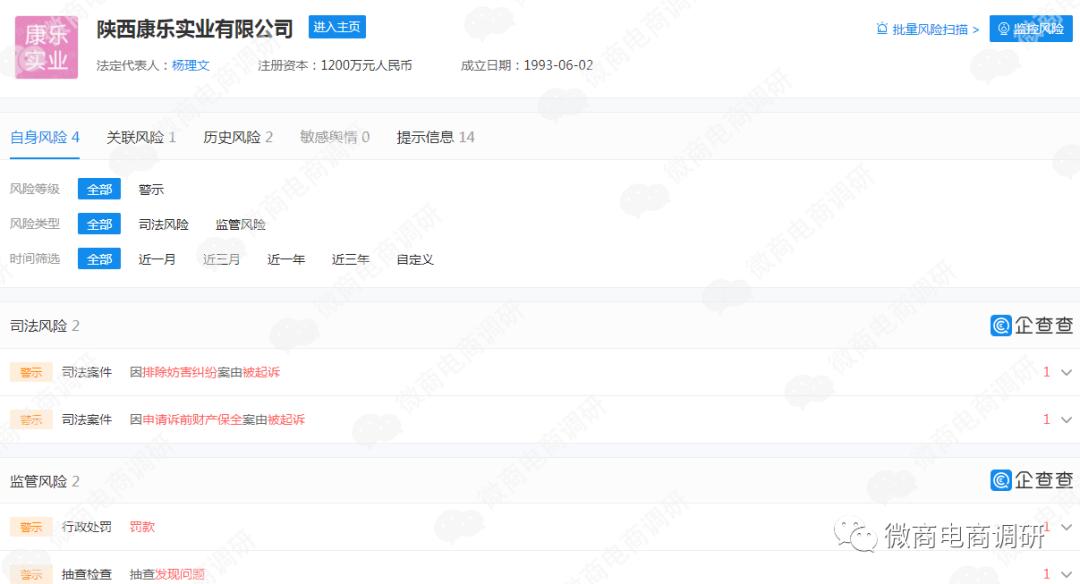1080x584 pixels.
Task: Click the 监控风险 monitor button
Action: click(x=1031, y=28)
